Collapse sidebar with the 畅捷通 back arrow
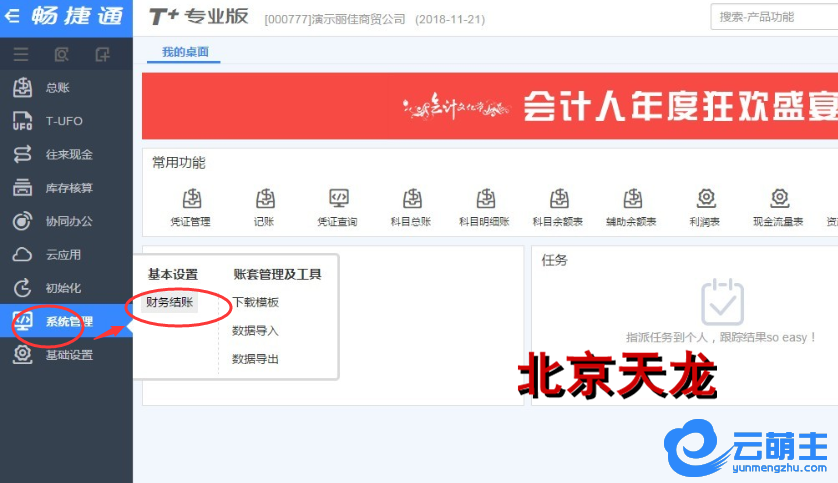Image resolution: width=838 pixels, height=483 pixels. (12, 17)
